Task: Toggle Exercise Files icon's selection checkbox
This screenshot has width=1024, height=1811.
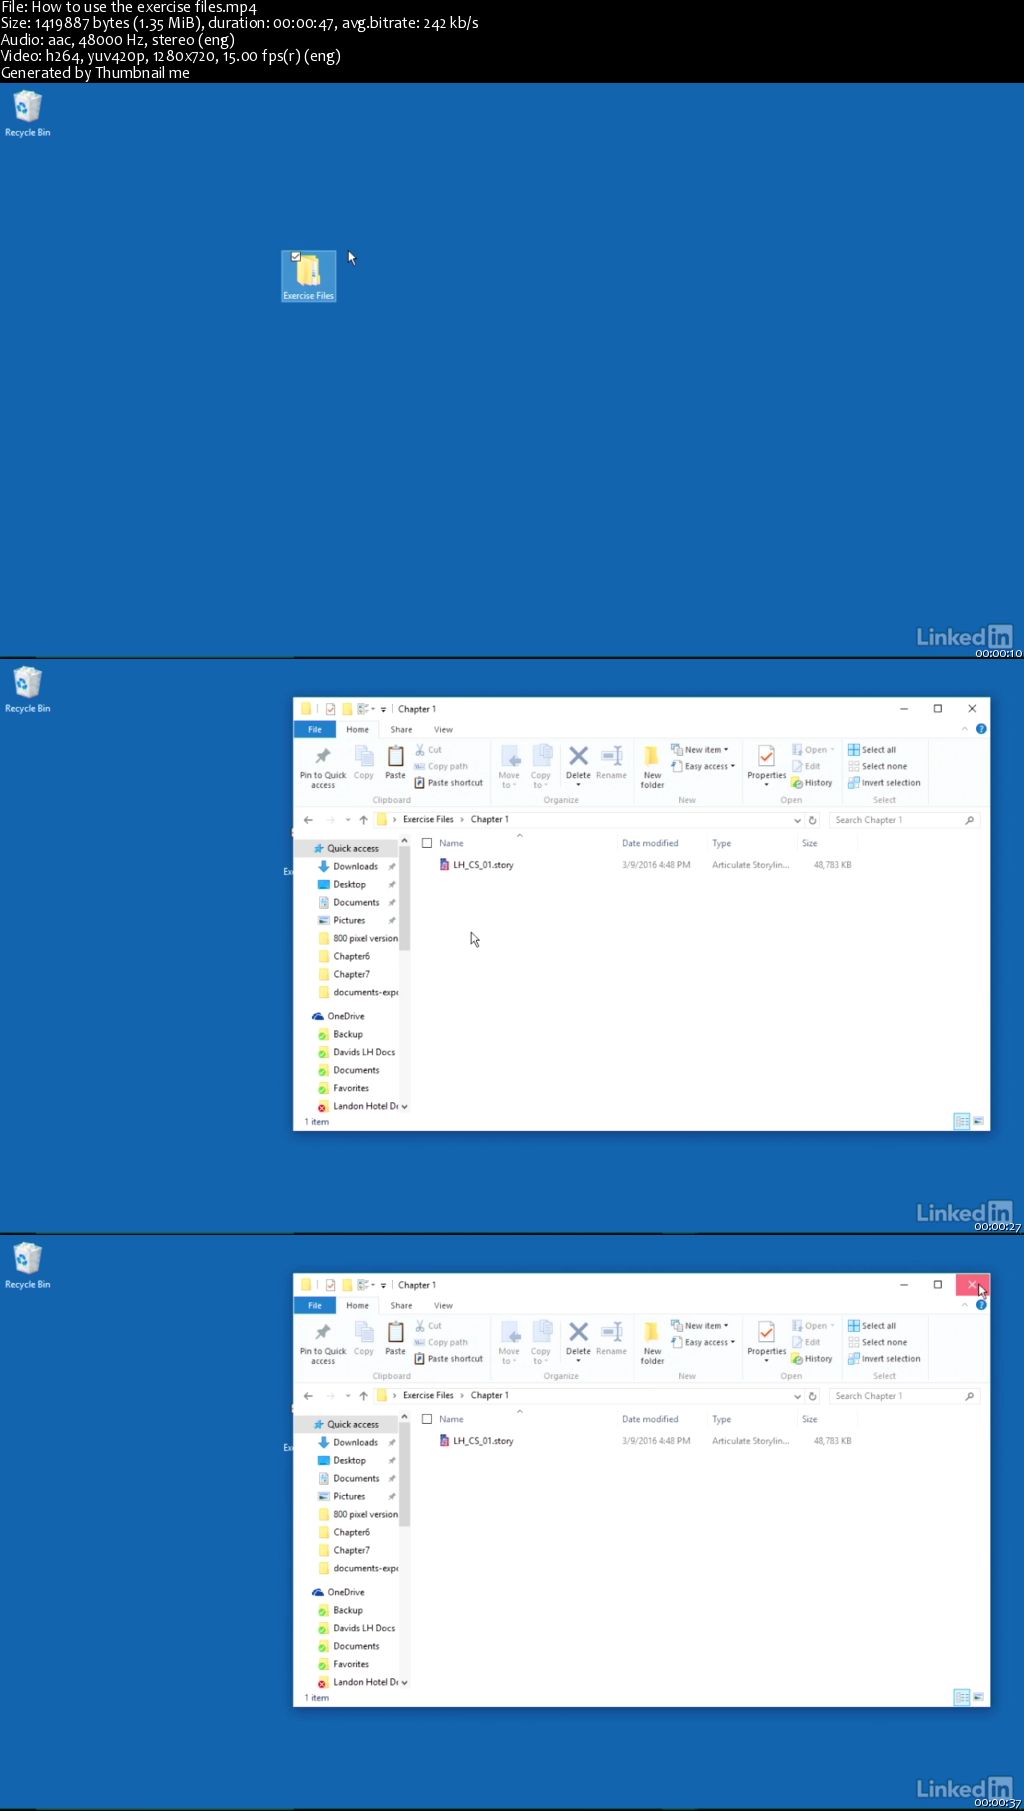Action: tap(295, 257)
